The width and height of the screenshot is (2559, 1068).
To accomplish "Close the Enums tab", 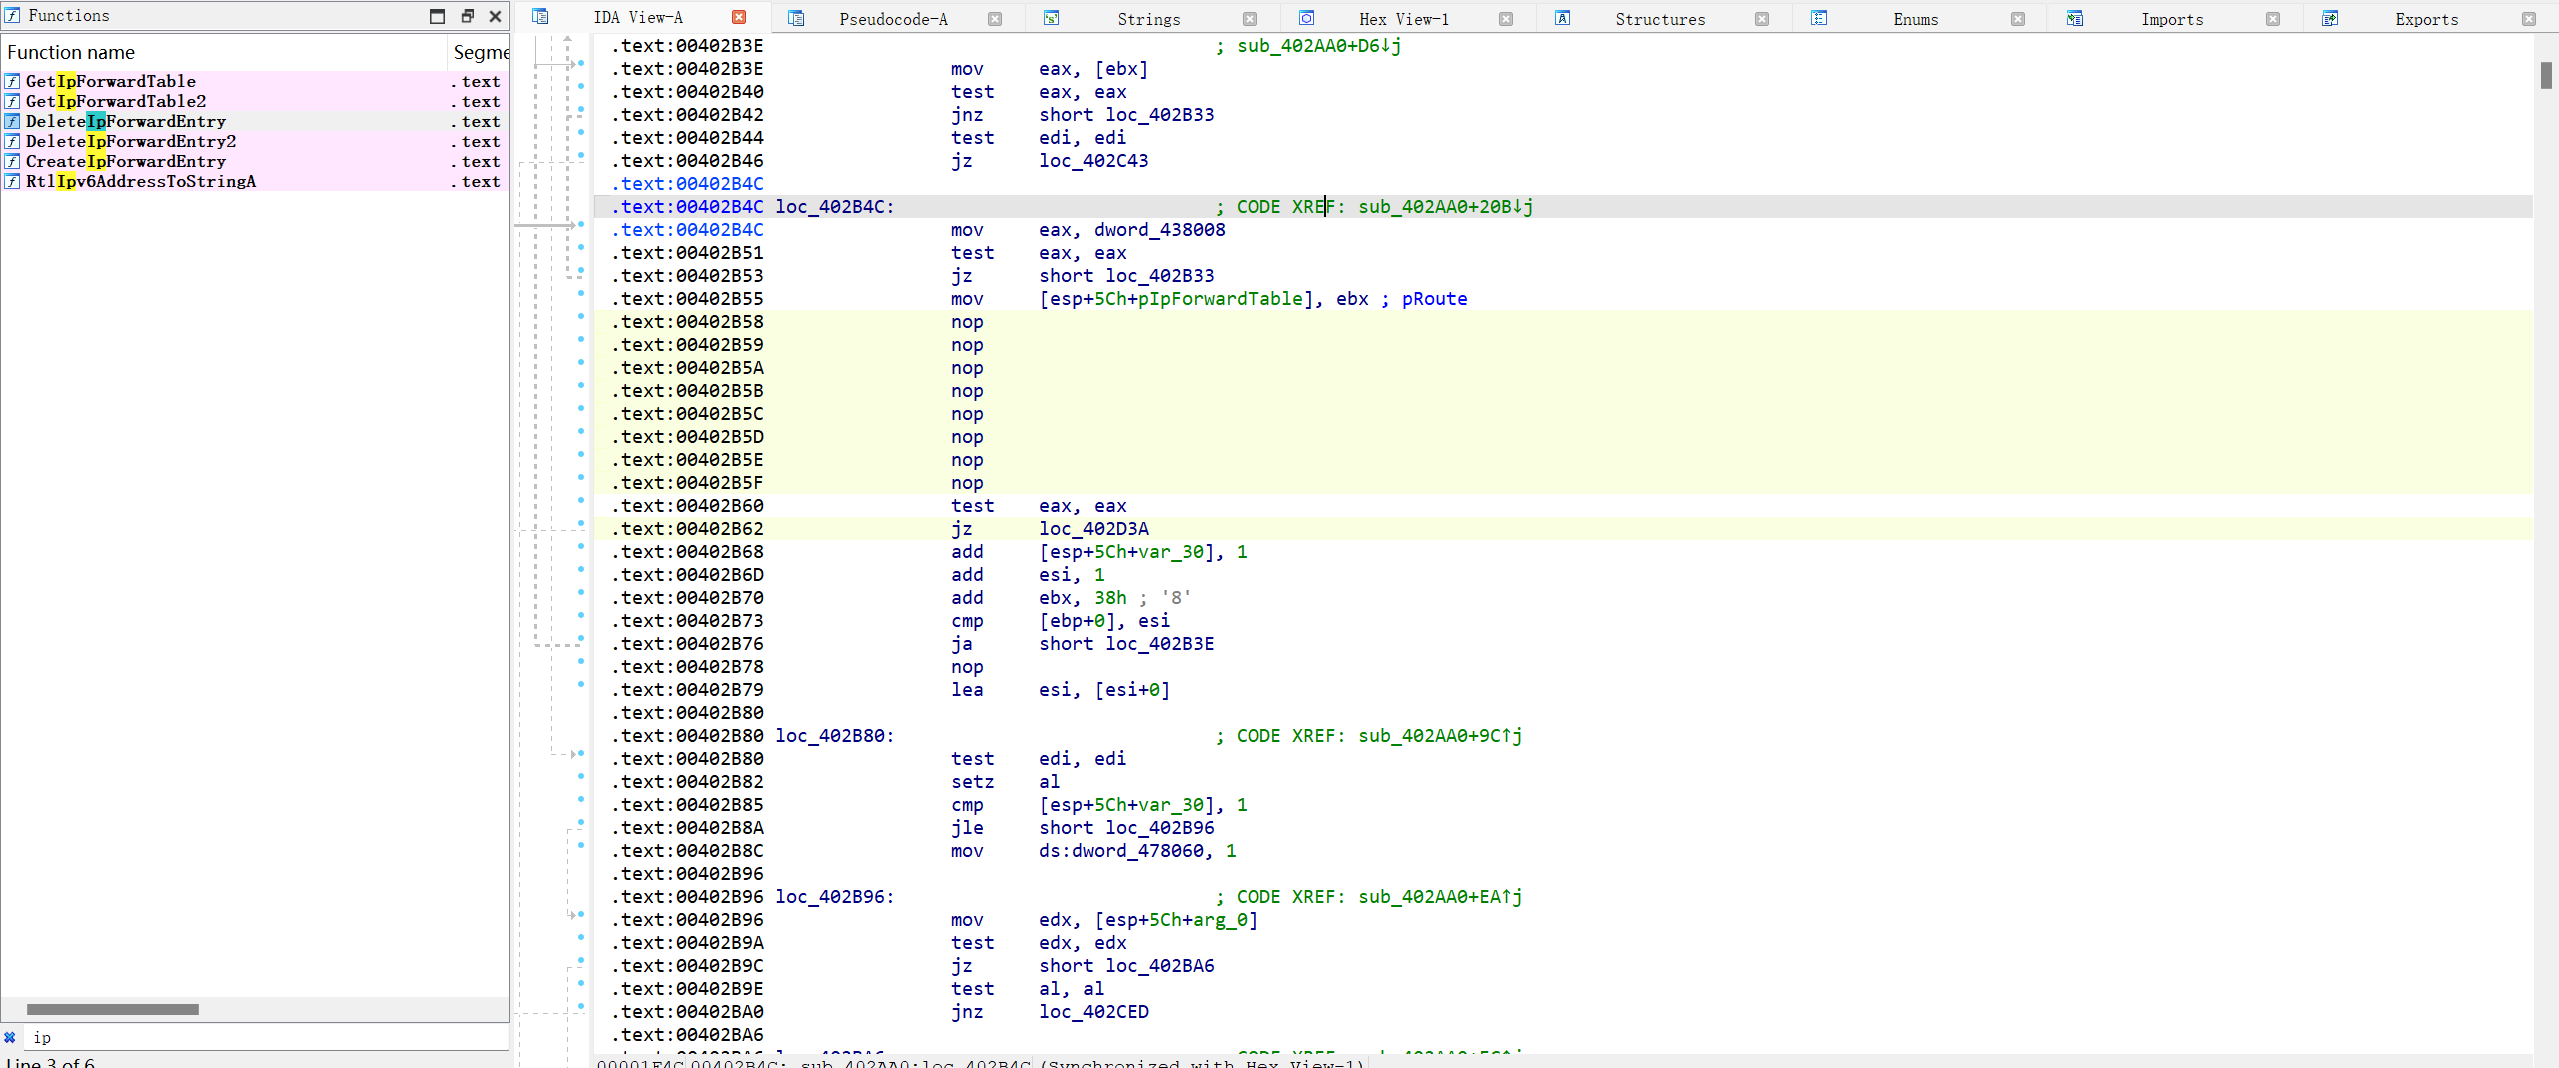I will 2018,19.
